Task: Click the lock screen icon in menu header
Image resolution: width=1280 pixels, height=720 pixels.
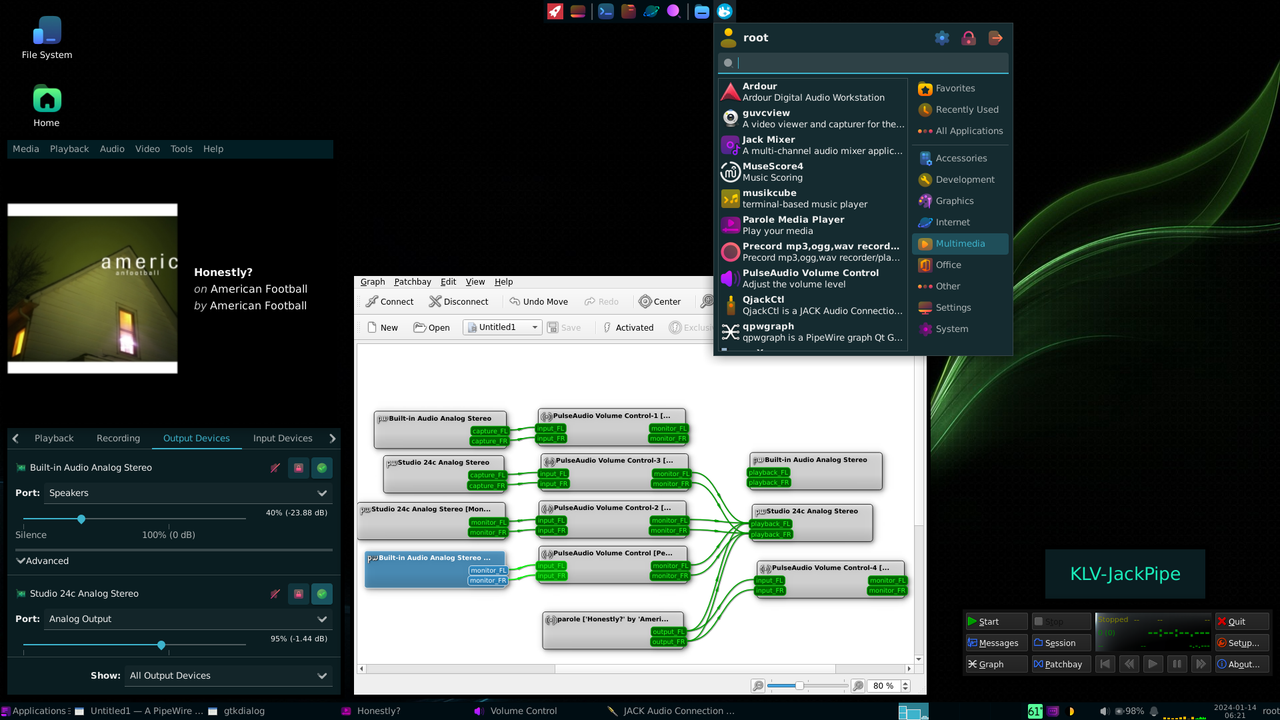Action: (x=968, y=38)
